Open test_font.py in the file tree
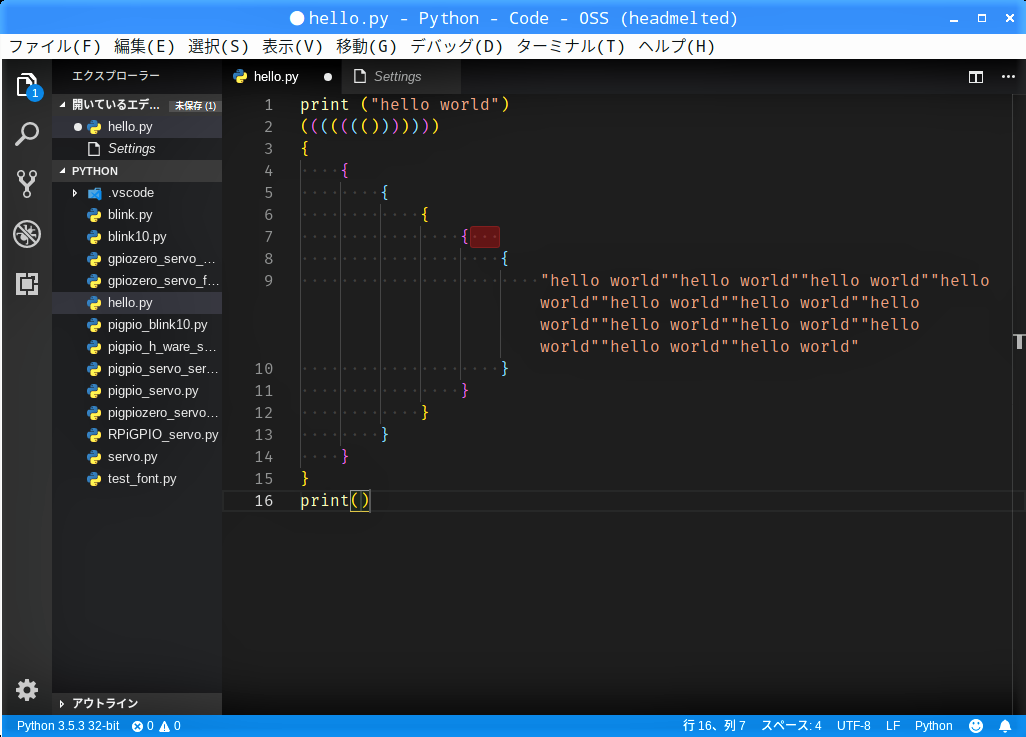Viewport: 1026px width, 737px height. (x=137, y=479)
